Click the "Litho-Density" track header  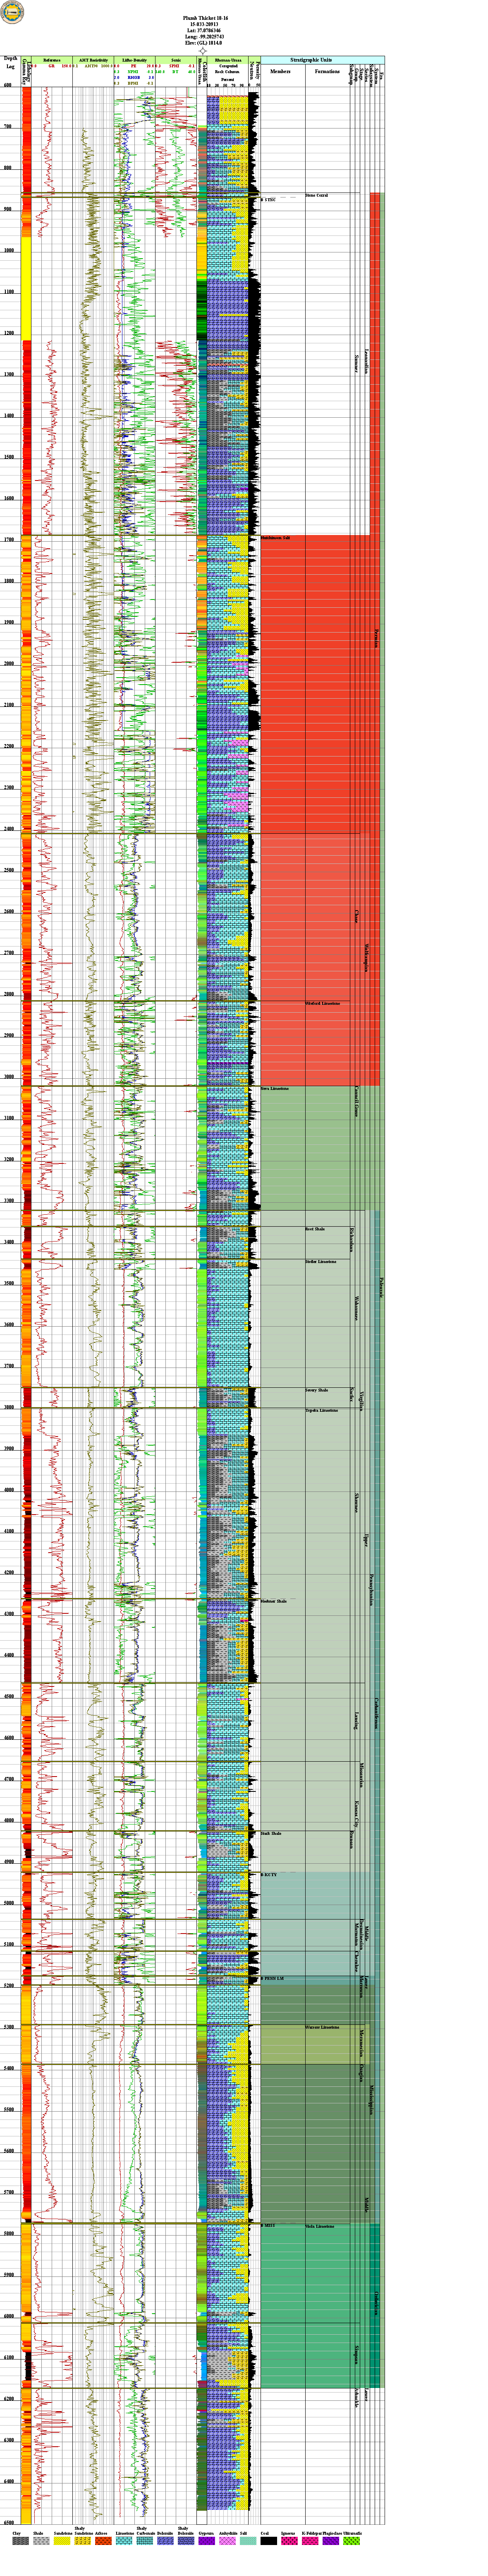(134, 60)
